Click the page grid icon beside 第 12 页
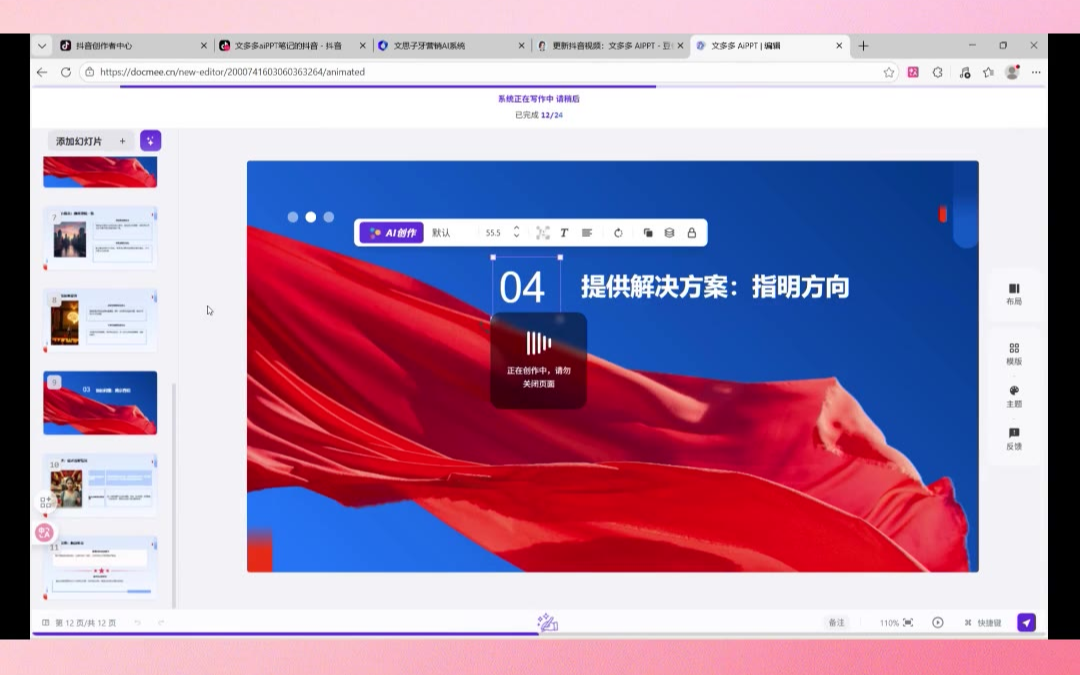Image resolution: width=1080 pixels, height=675 pixels. point(46,623)
